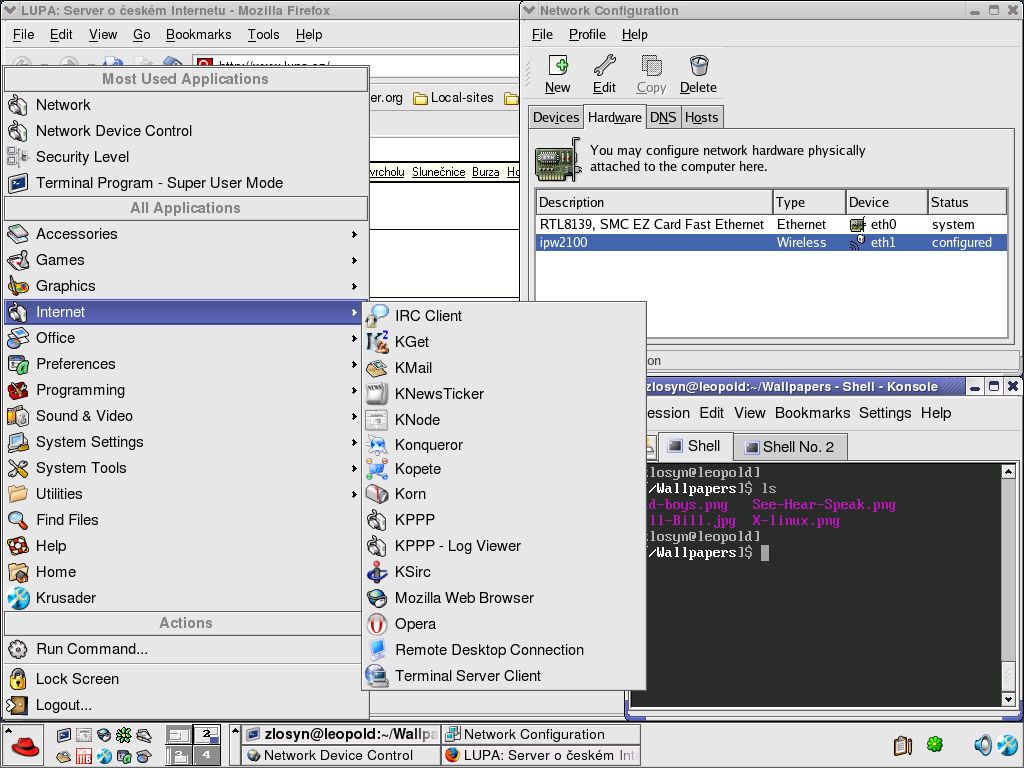
Task: Click New in Network Configuration toolbar
Action: click(x=558, y=74)
